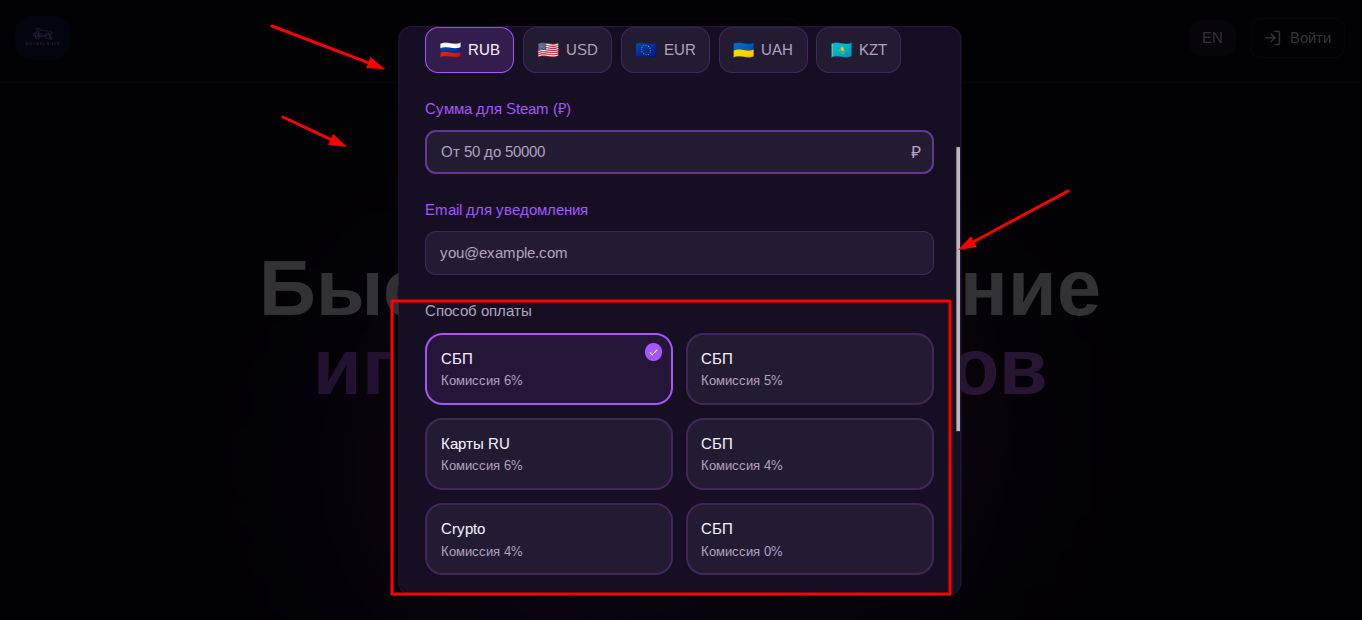Viewport: 1362px width, 620px height.
Task: Switch to the KZT currency tab
Action: coord(858,50)
